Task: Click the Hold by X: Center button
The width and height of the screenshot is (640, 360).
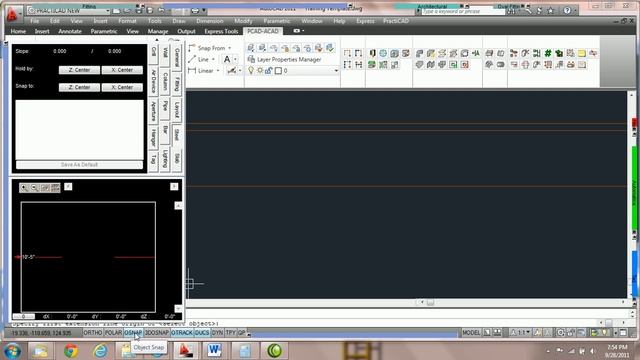Action: click(122, 70)
